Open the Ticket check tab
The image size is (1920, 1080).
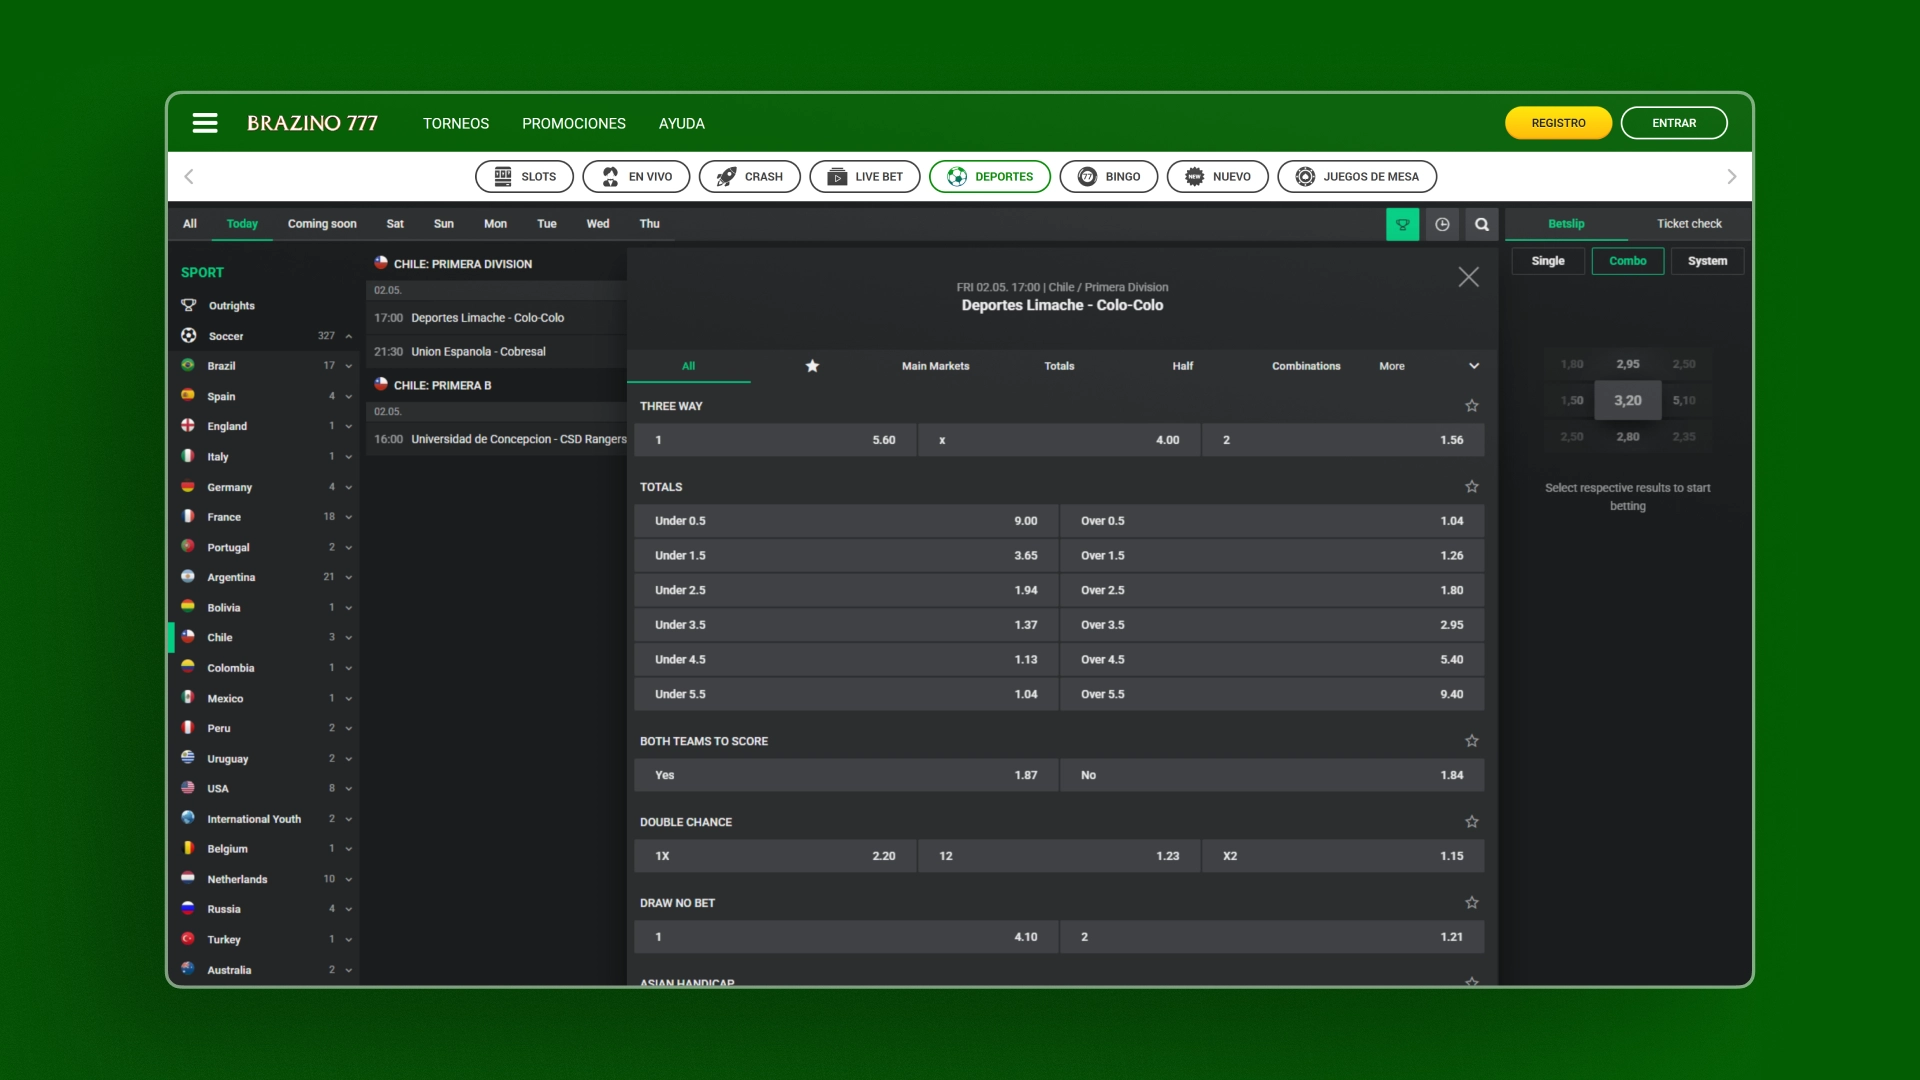(1689, 224)
